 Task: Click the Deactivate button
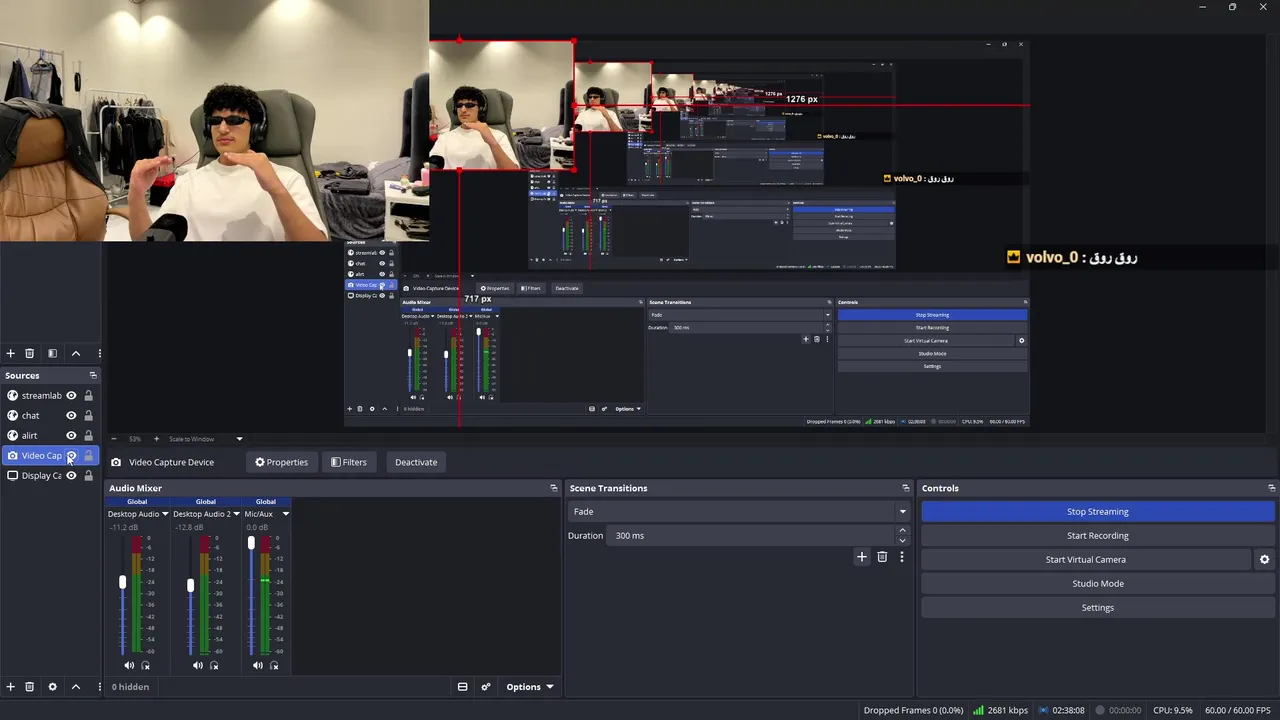pos(416,462)
